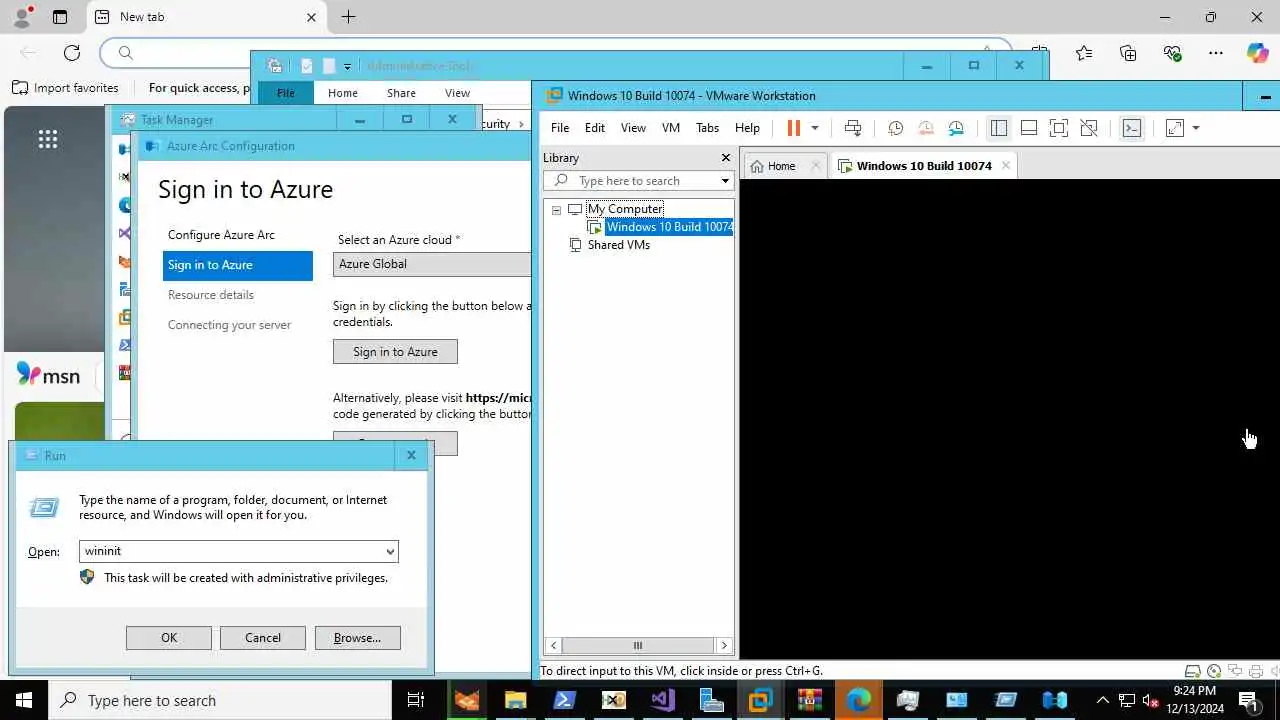This screenshot has height=720, width=1280.
Task: Open the Tabs menu in VMware Workstation
Action: 707,128
